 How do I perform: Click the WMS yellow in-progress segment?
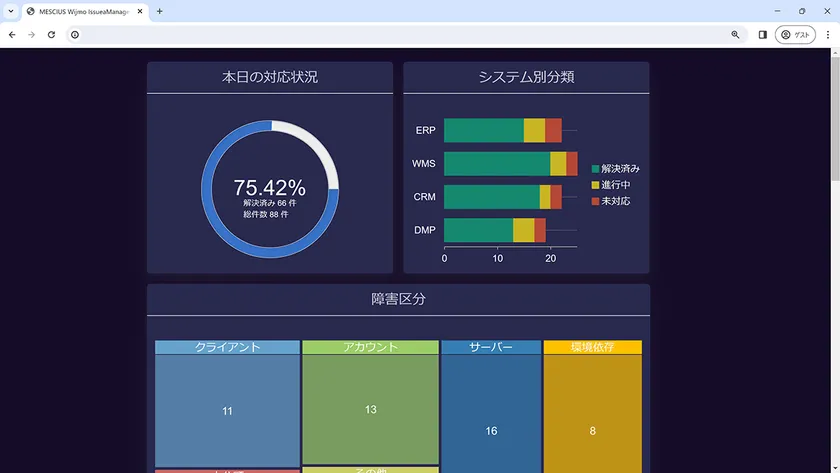pos(558,164)
